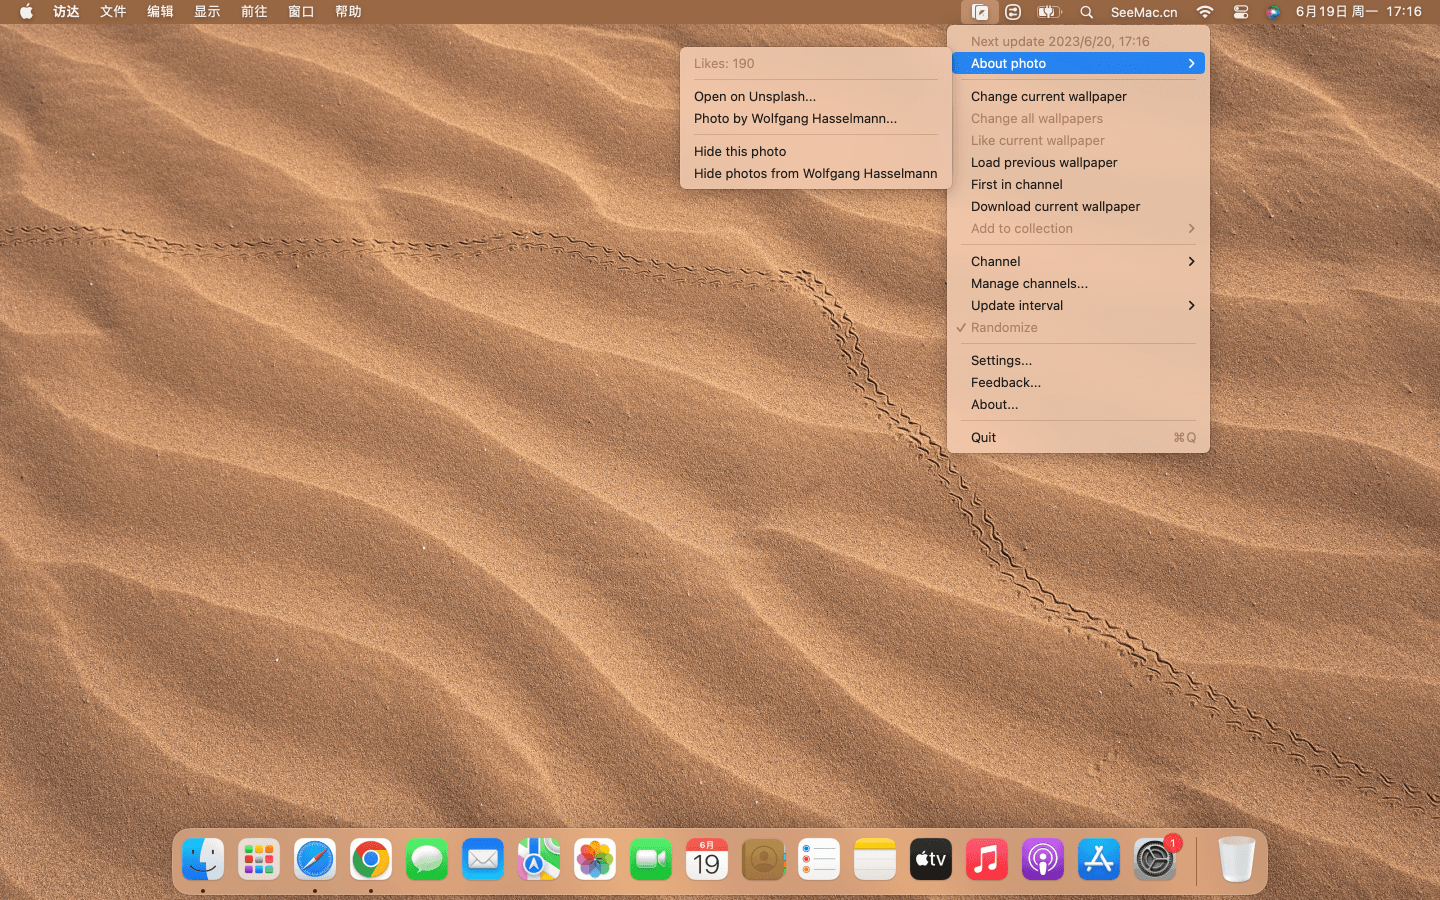
Task: Open Spotlight search magnifier icon
Action: [x=1086, y=12]
